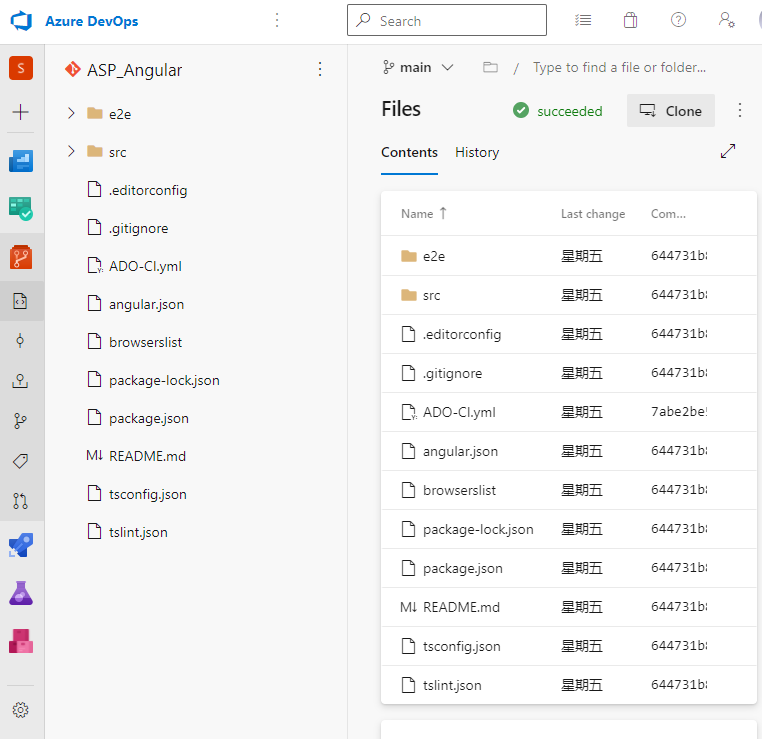Sort by Name column header
Image resolution: width=762 pixels, height=739 pixels.
tap(423, 214)
